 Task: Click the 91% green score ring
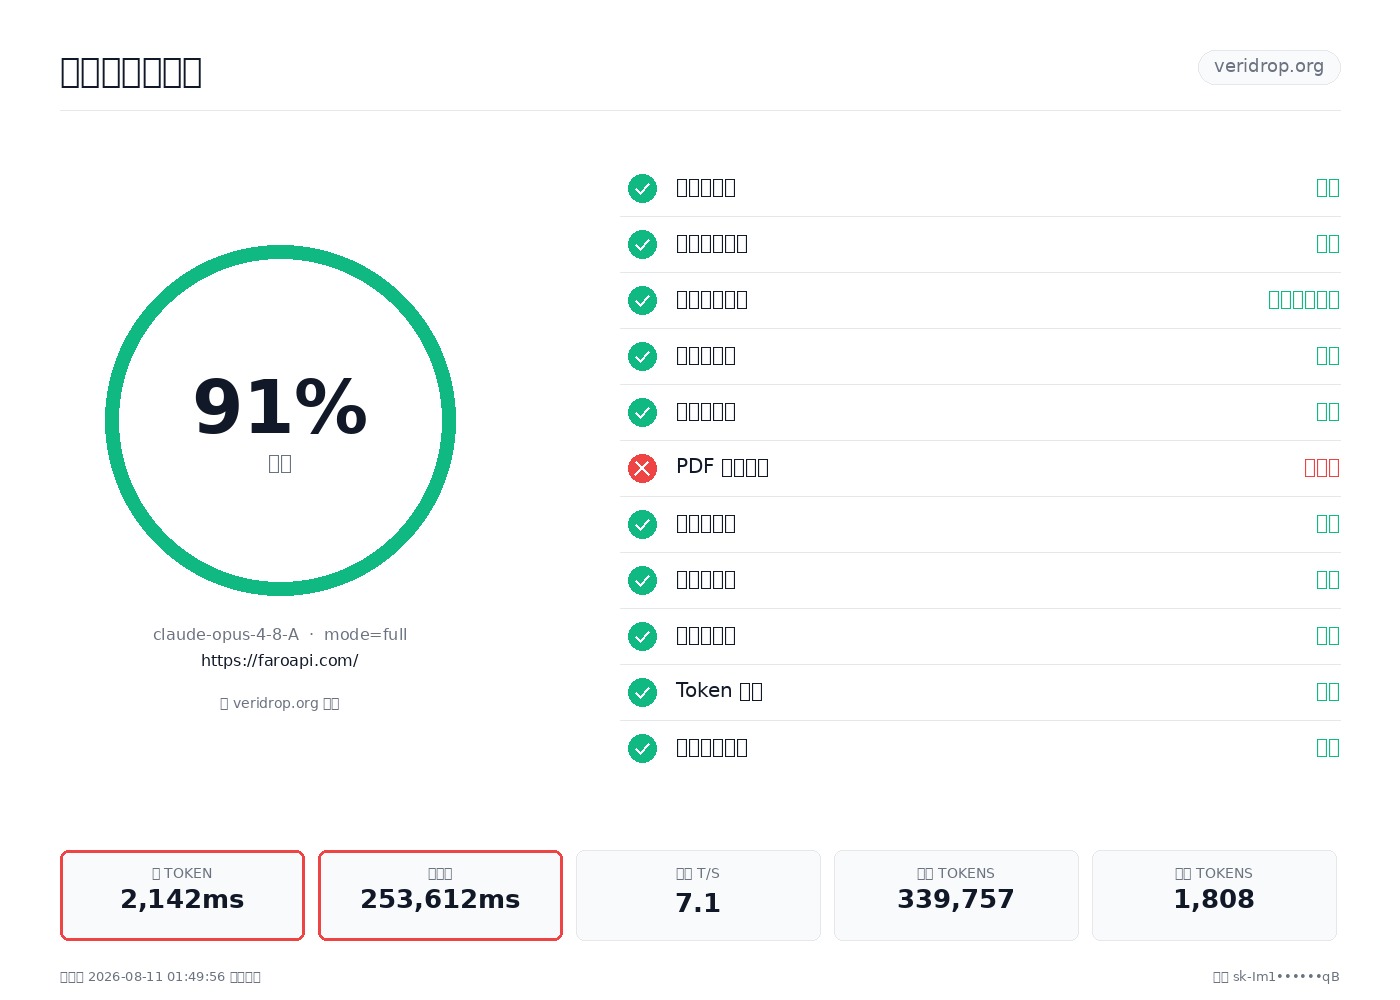[280, 420]
